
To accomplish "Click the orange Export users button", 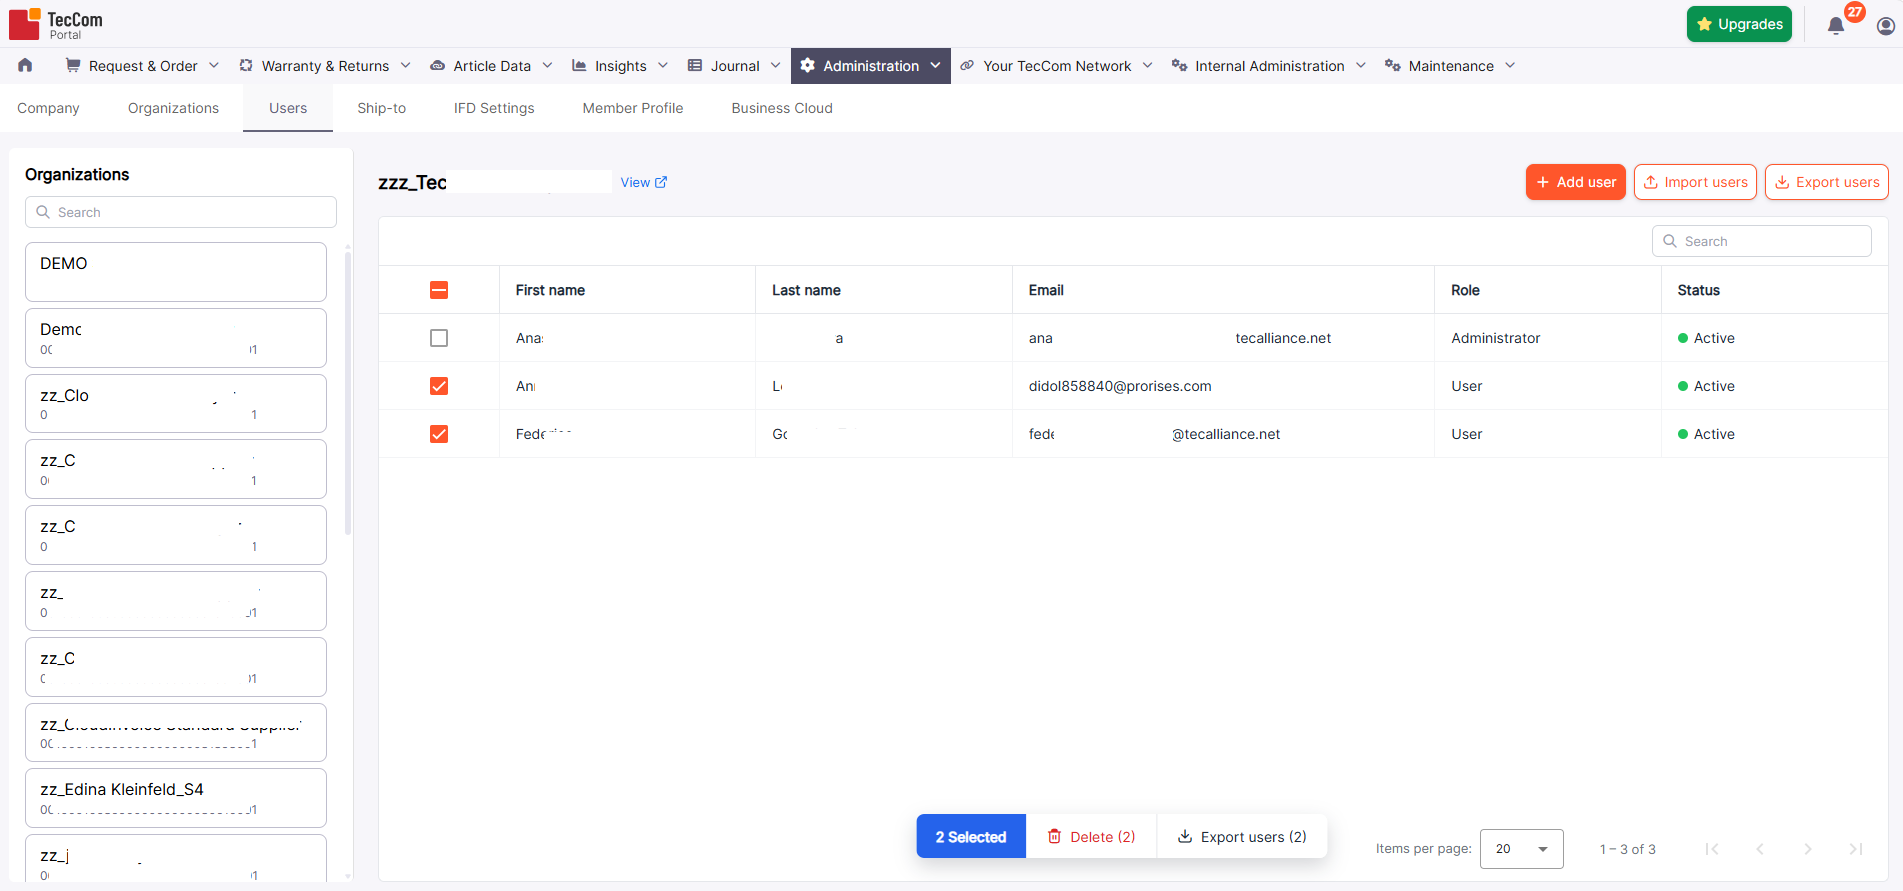I will click(x=1826, y=182).
